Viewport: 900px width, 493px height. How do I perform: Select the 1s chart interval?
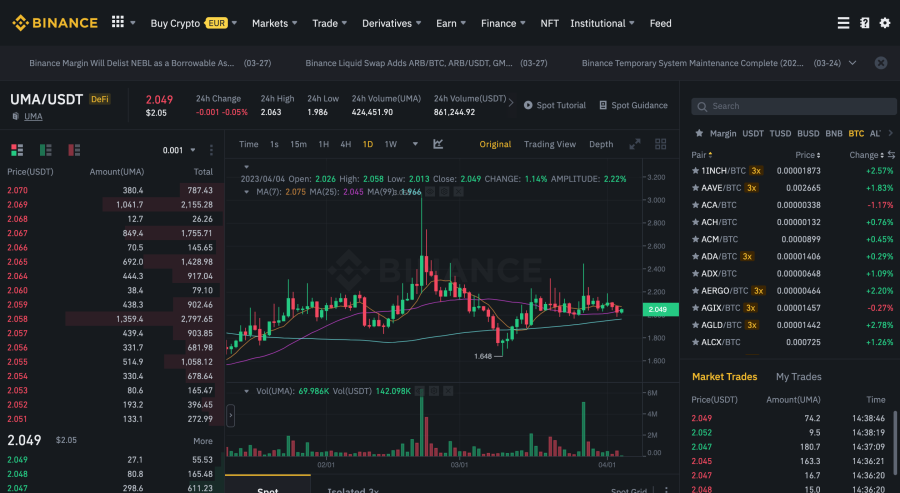coord(274,144)
